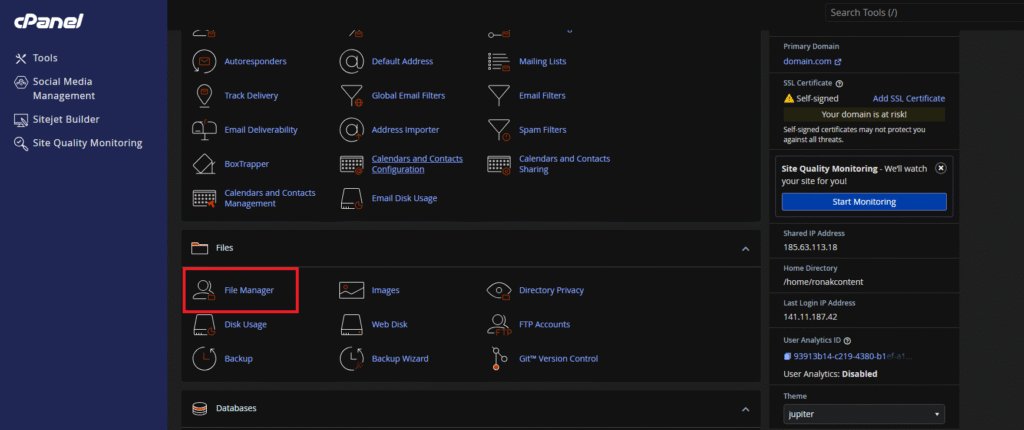Click the Backup Wizard icon
This screenshot has height=430, width=1024.
tap(351, 359)
